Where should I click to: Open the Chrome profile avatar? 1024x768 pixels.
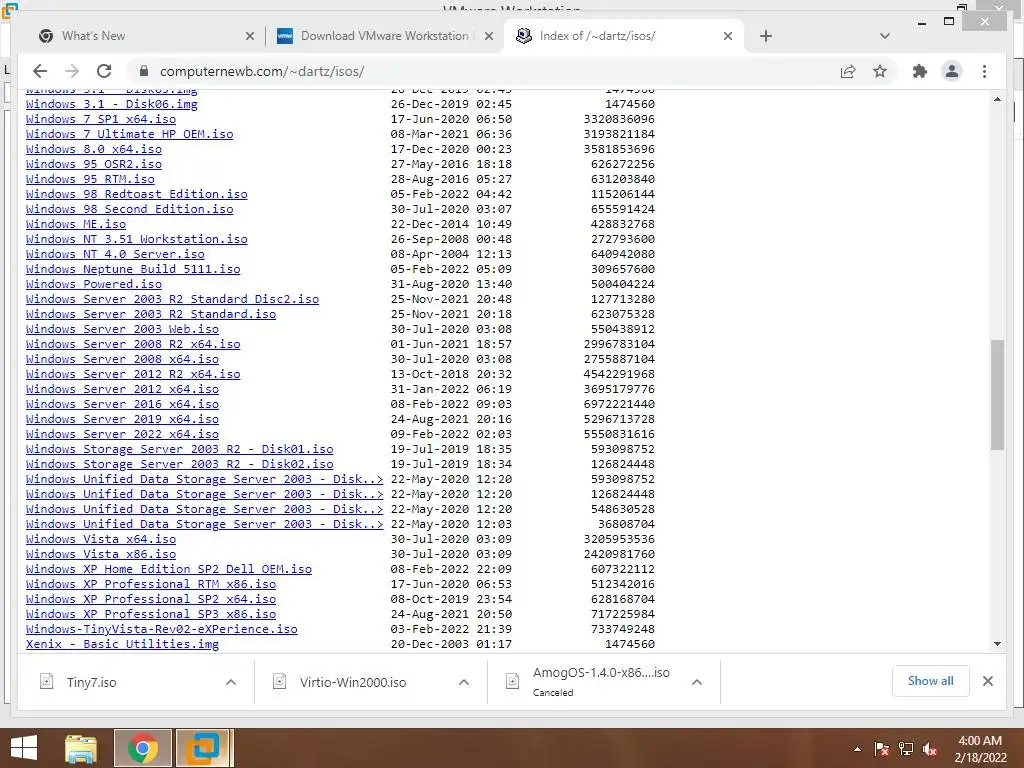tap(952, 71)
